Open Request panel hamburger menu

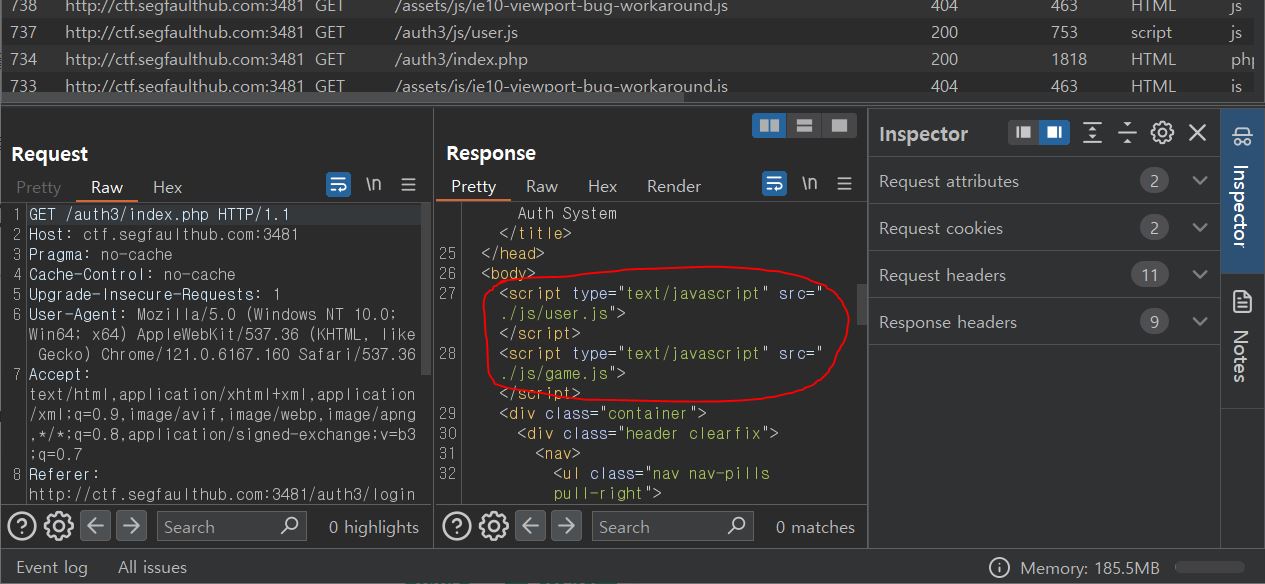point(408,185)
